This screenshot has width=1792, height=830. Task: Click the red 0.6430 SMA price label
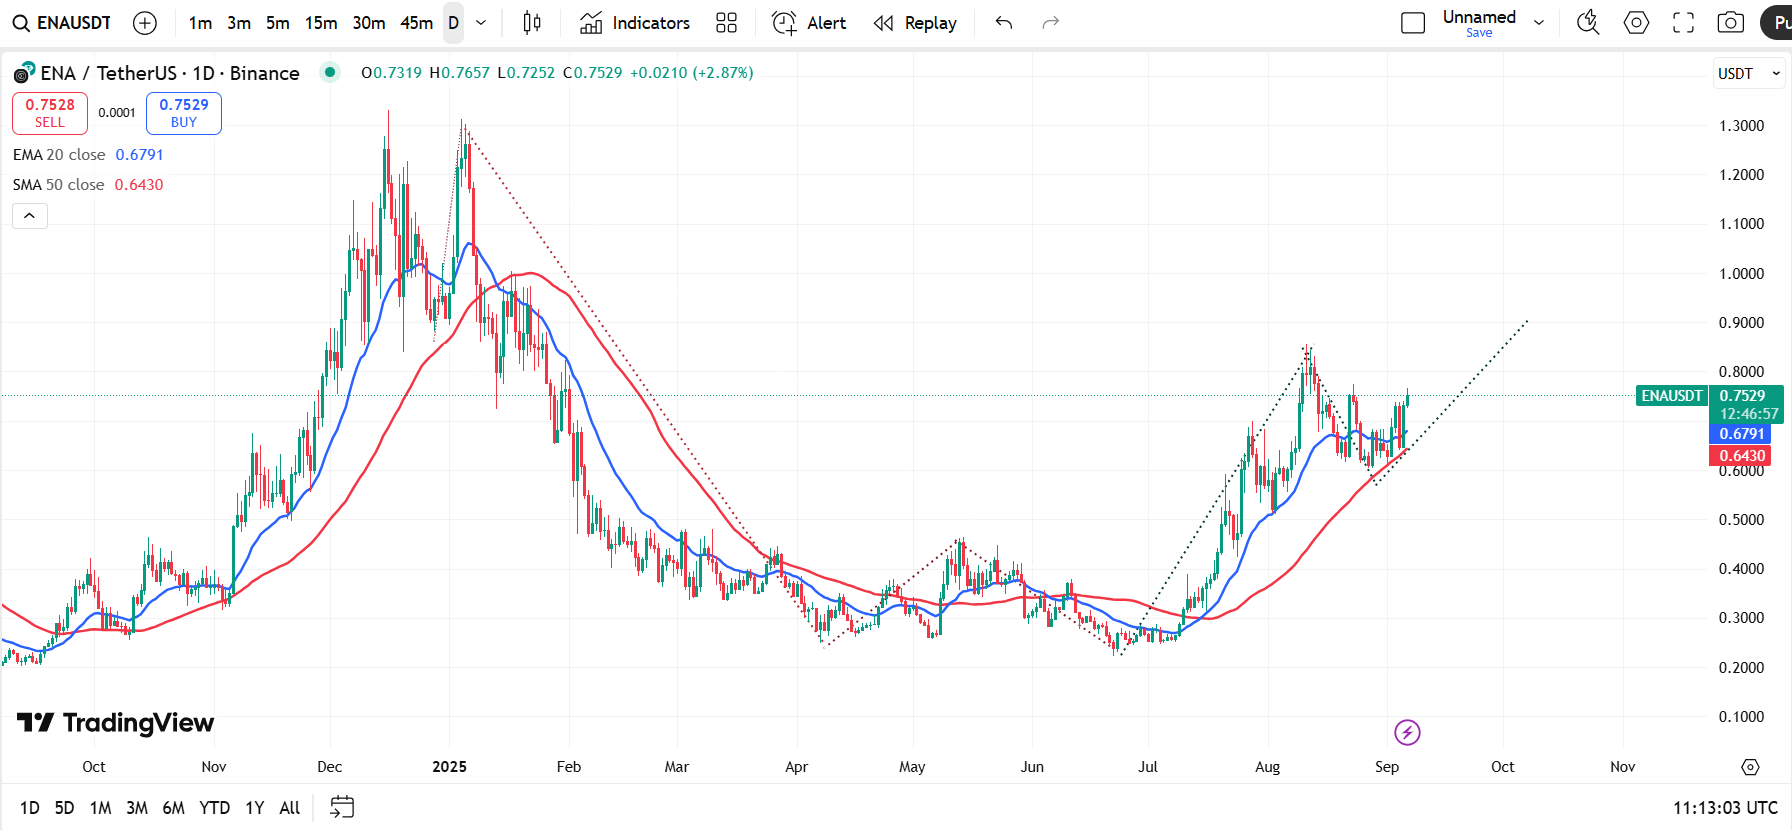tap(1741, 456)
